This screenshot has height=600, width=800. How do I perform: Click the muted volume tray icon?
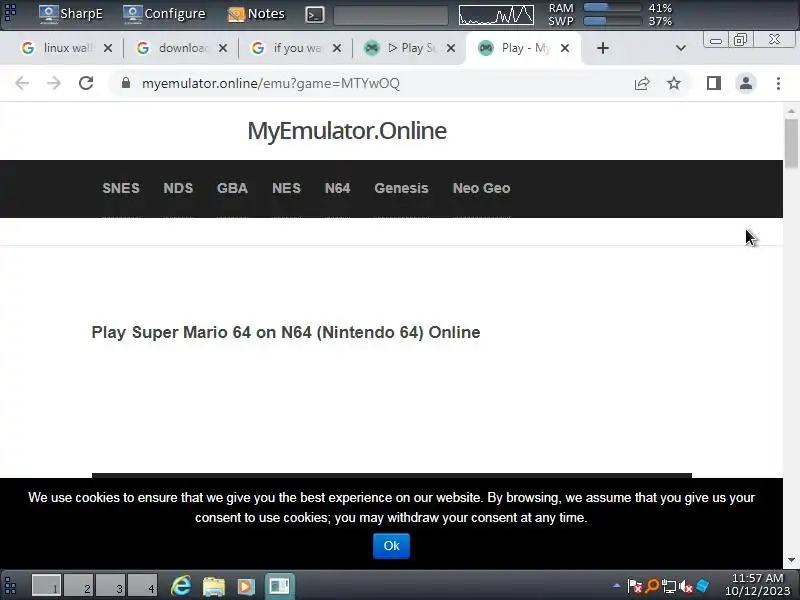686,587
